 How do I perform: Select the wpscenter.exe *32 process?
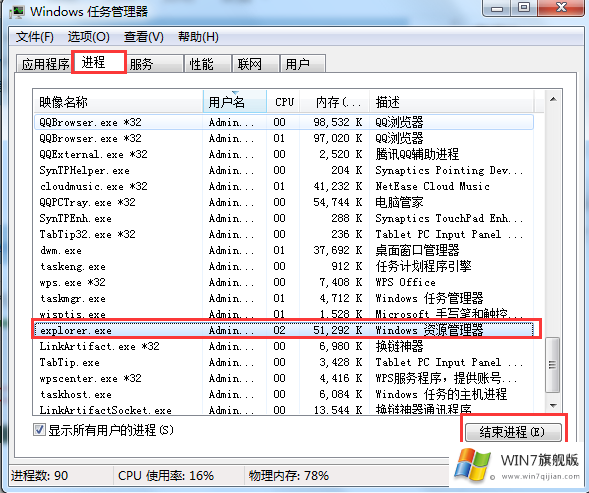click(284, 378)
